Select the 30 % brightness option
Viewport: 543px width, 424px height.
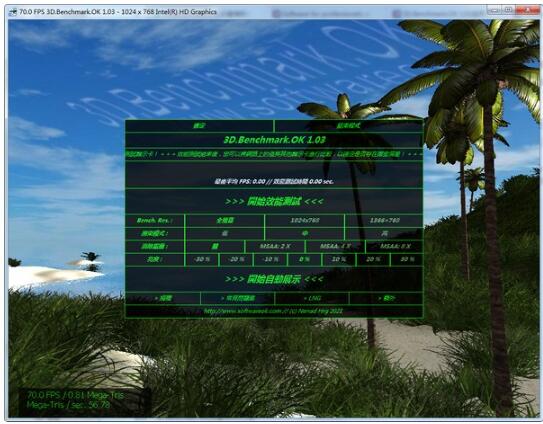coord(407,259)
